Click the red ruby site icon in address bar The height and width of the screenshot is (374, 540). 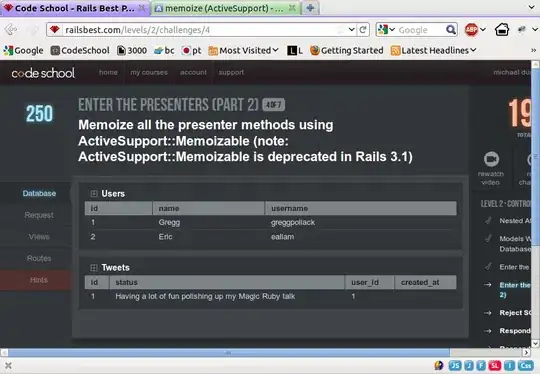(54, 30)
